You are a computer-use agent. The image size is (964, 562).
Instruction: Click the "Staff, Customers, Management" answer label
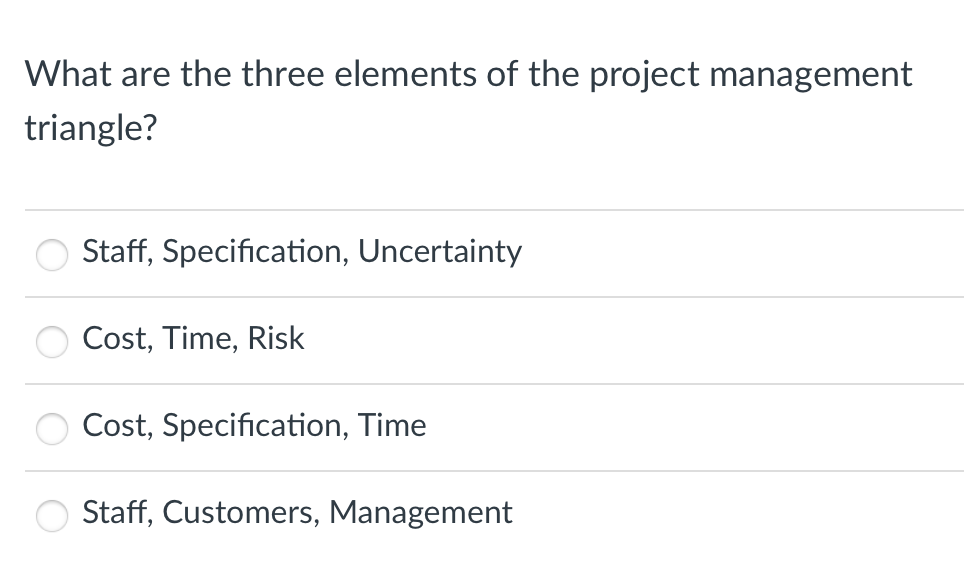click(298, 512)
